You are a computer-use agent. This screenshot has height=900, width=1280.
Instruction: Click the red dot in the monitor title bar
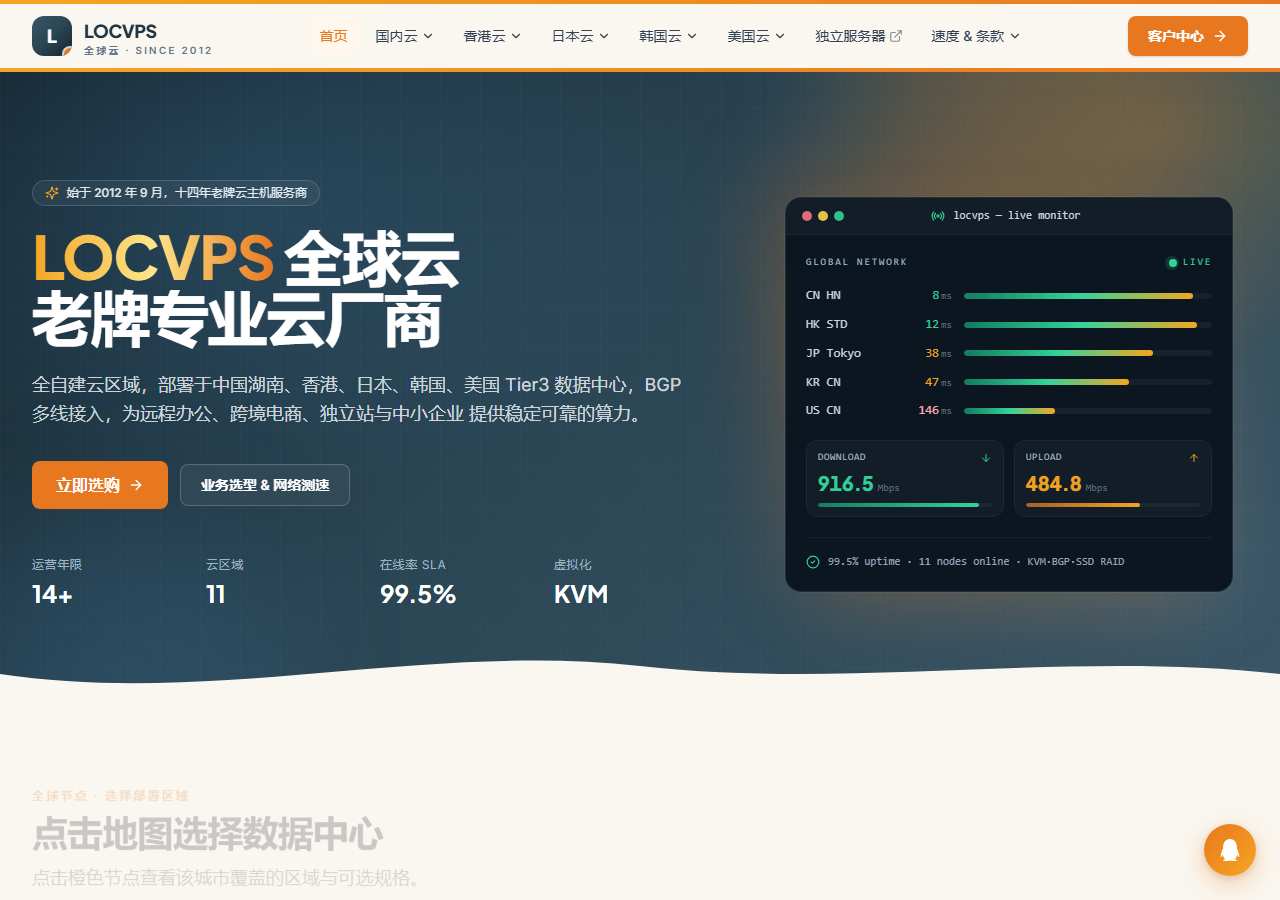pyautogui.click(x=807, y=216)
